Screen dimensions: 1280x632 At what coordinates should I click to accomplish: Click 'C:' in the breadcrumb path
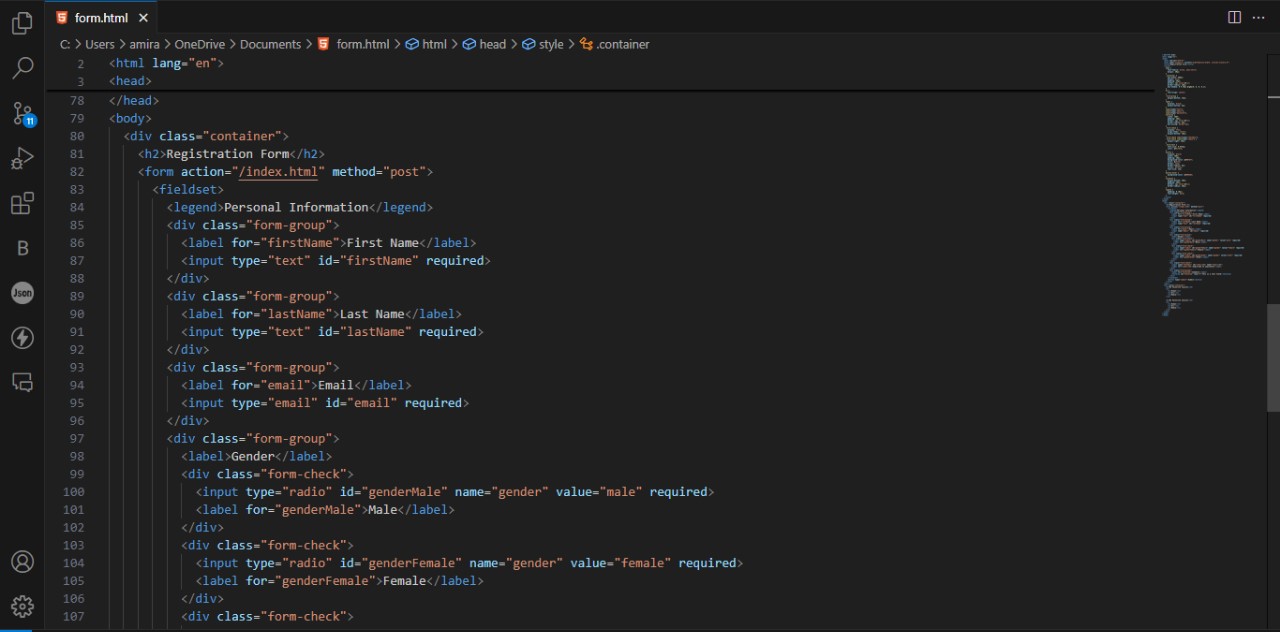pyautogui.click(x=65, y=44)
